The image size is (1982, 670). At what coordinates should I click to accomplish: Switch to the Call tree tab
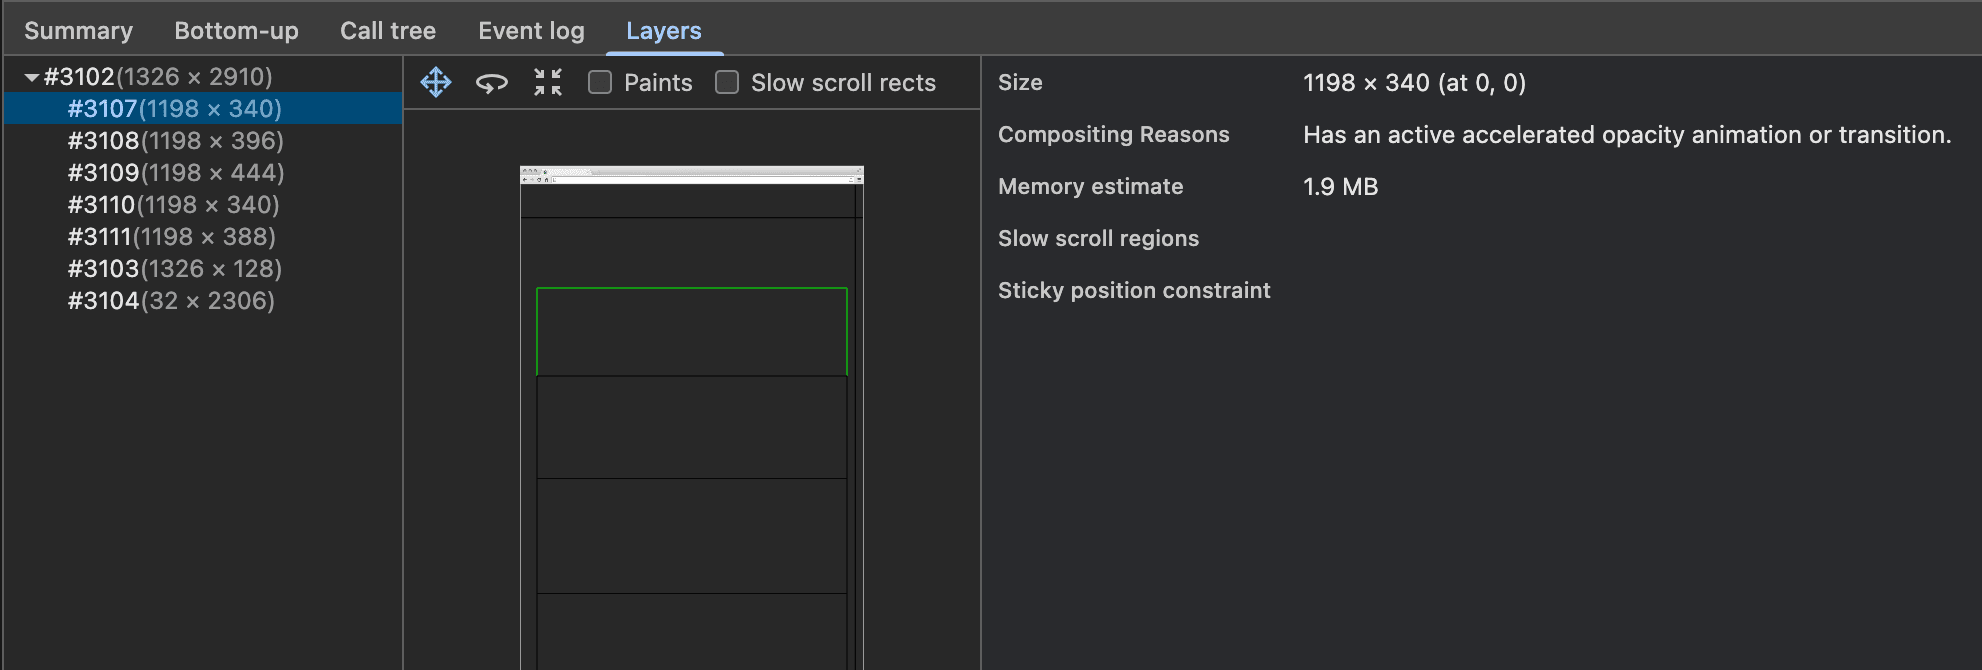pyautogui.click(x=388, y=30)
